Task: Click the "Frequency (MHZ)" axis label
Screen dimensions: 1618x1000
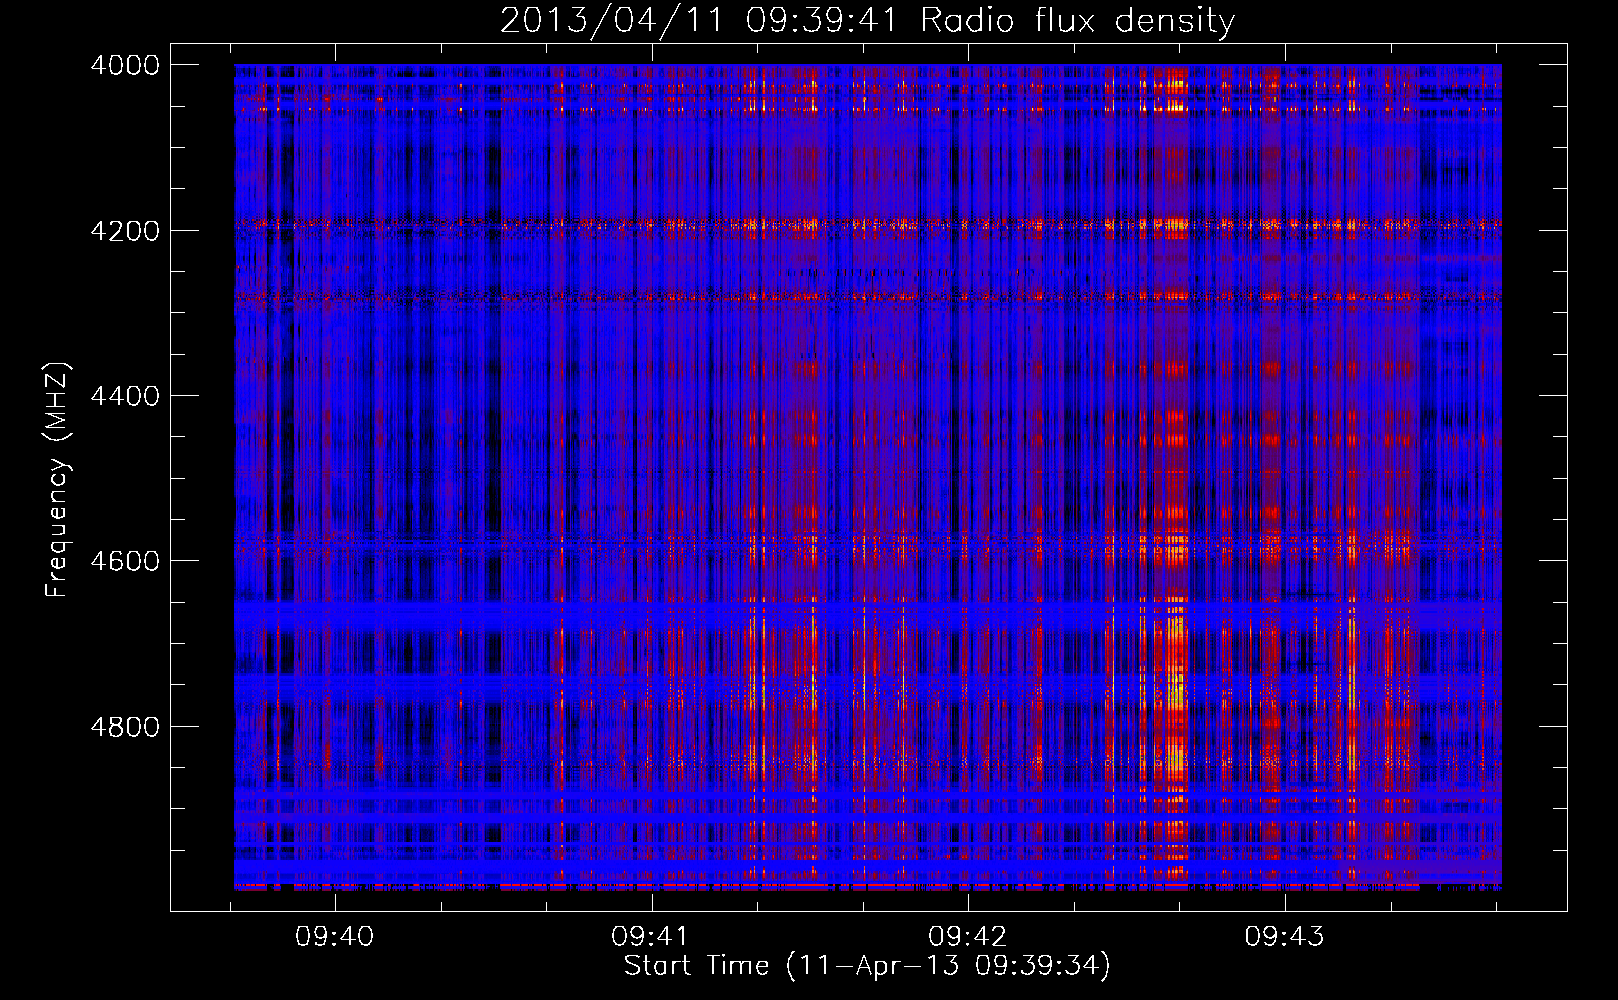Action: [x=58, y=480]
